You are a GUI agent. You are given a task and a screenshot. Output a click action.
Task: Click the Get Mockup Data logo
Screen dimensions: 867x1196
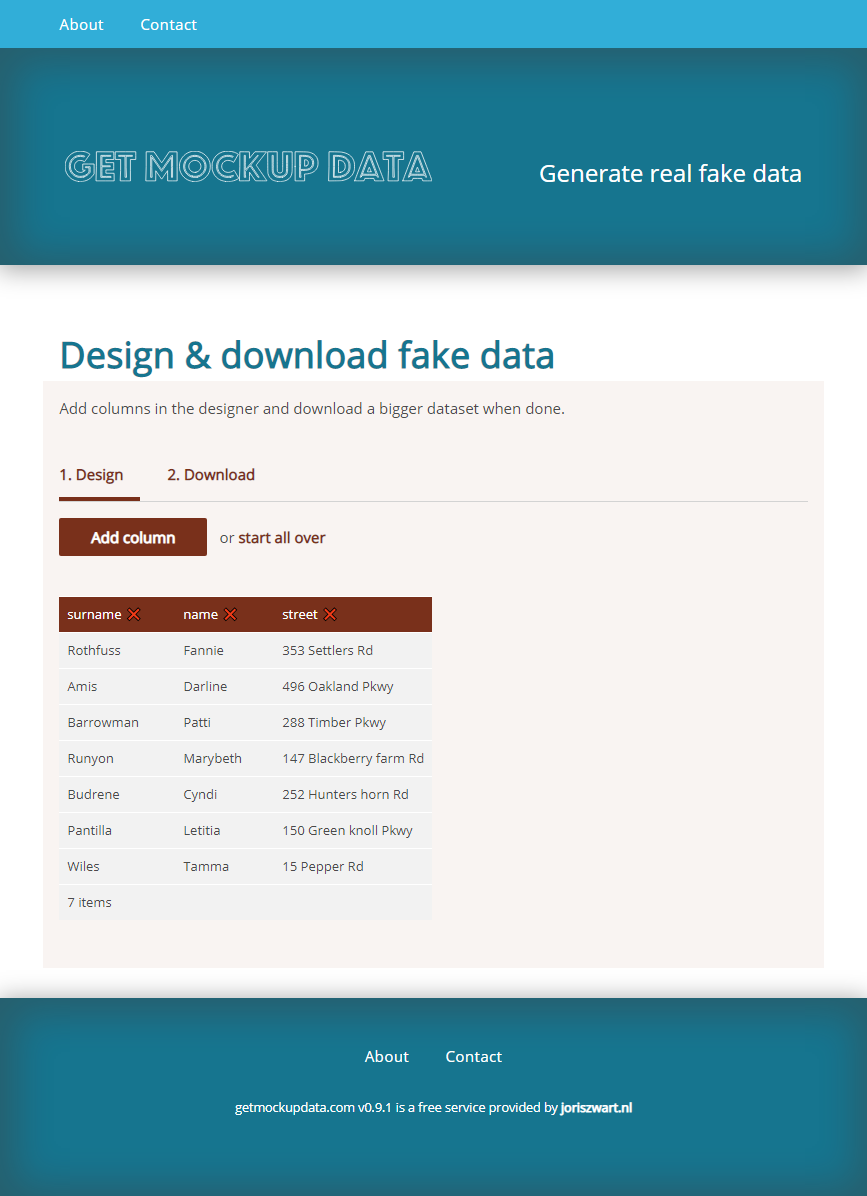click(249, 166)
